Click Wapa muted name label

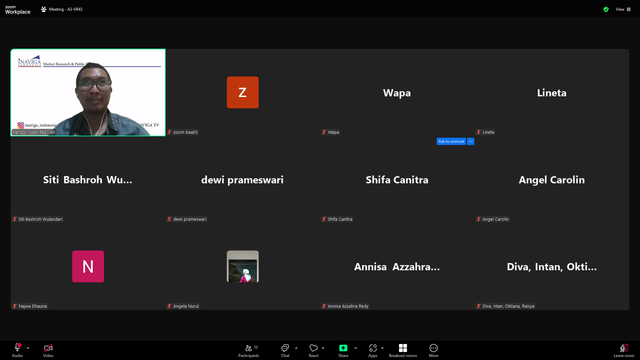pyautogui.click(x=331, y=132)
